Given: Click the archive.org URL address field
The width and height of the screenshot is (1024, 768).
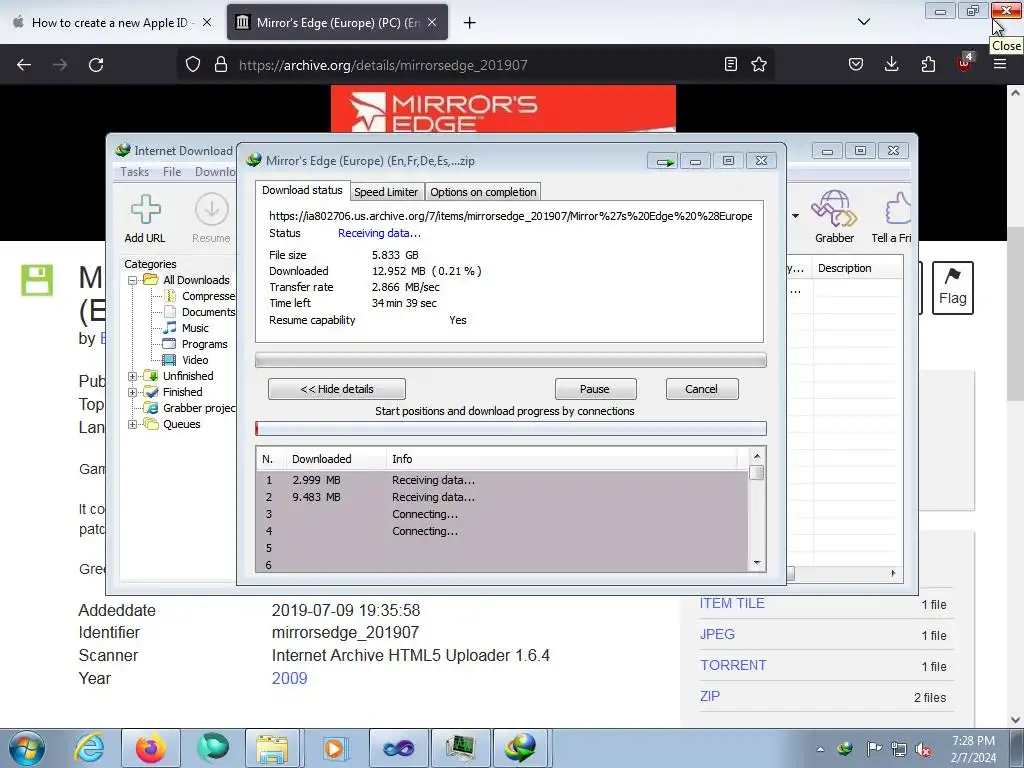Looking at the screenshot, I should point(475,65).
